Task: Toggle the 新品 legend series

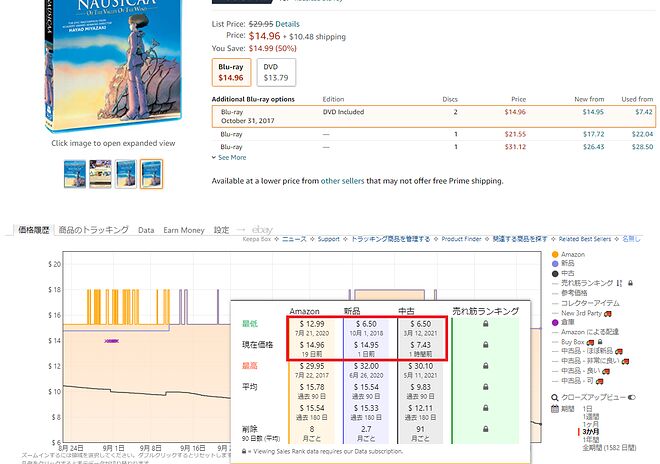Action: tap(563, 263)
